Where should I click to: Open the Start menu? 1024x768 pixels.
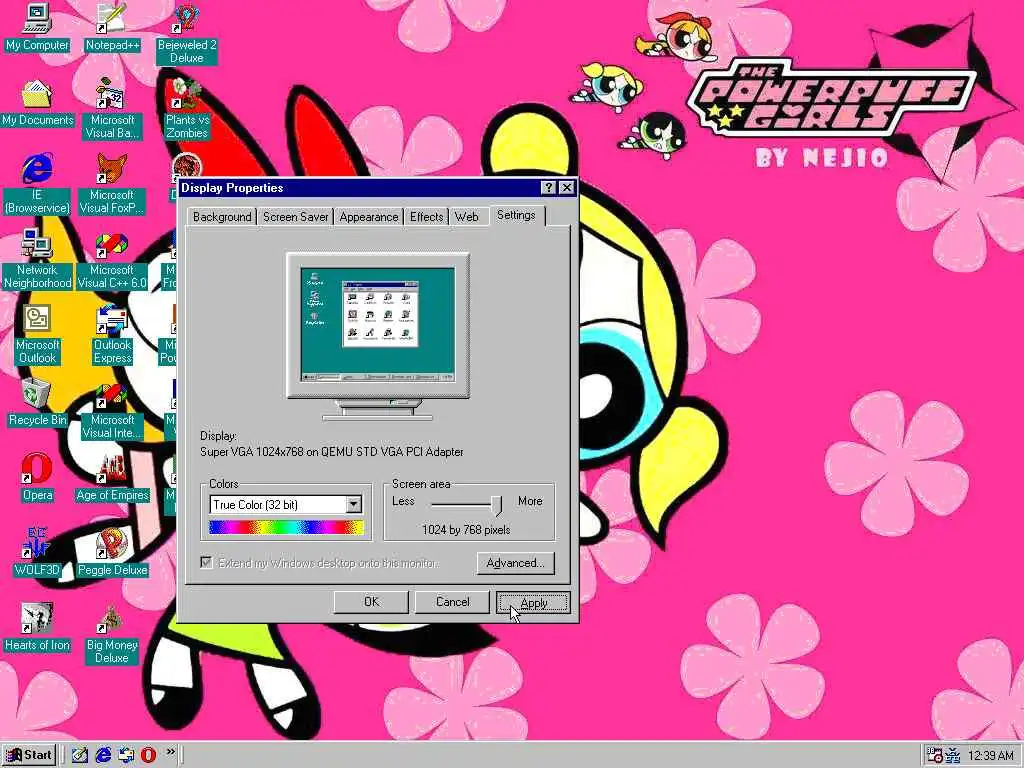coord(29,755)
